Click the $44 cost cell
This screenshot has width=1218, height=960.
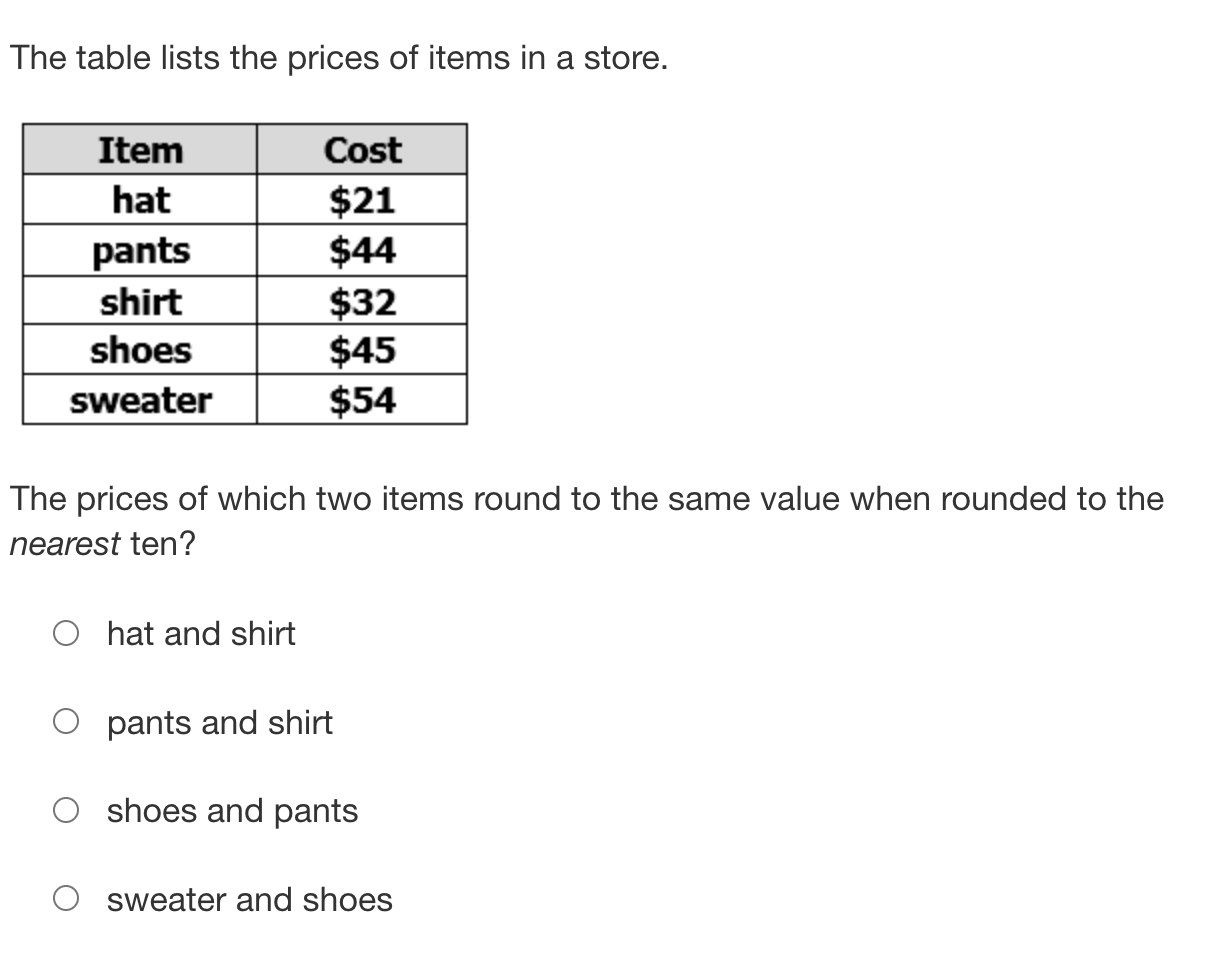pyautogui.click(x=362, y=250)
